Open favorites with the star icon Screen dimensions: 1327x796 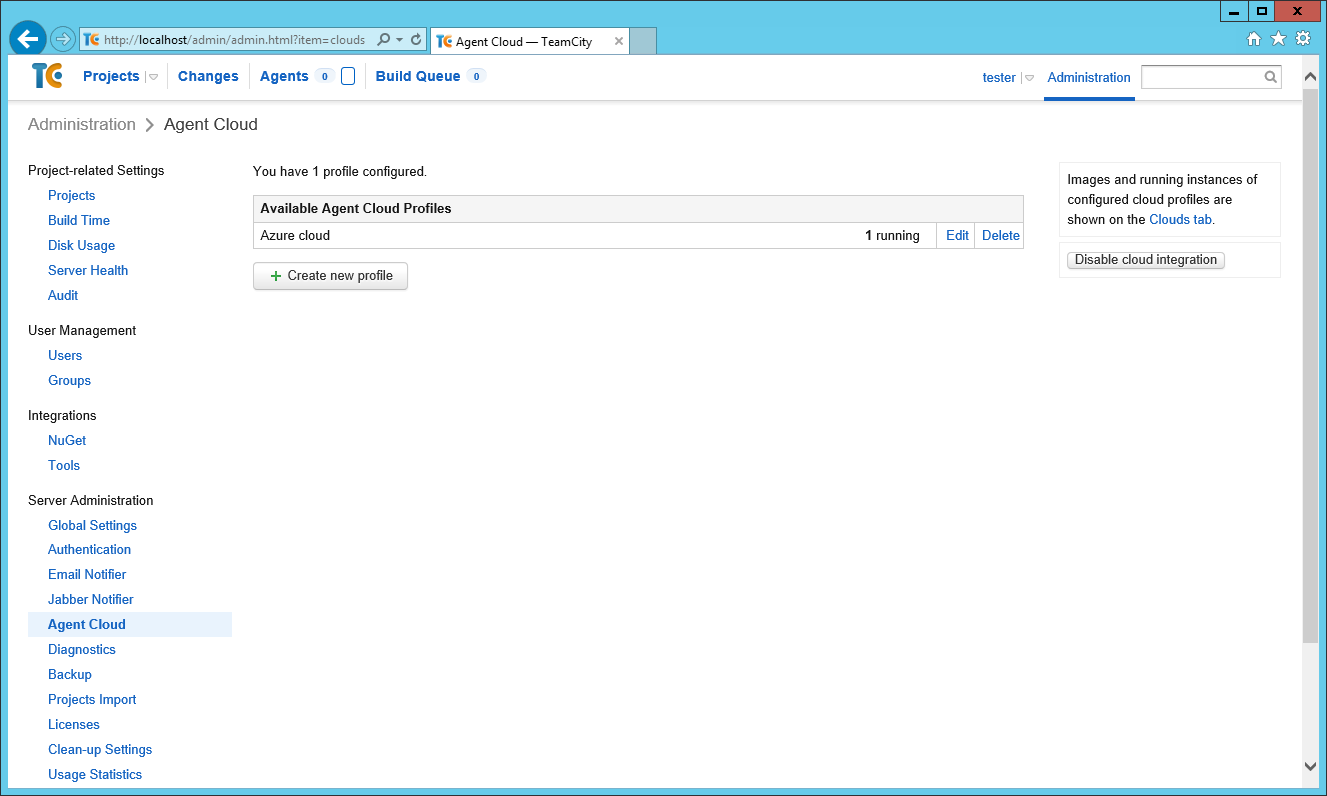(x=1278, y=39)
